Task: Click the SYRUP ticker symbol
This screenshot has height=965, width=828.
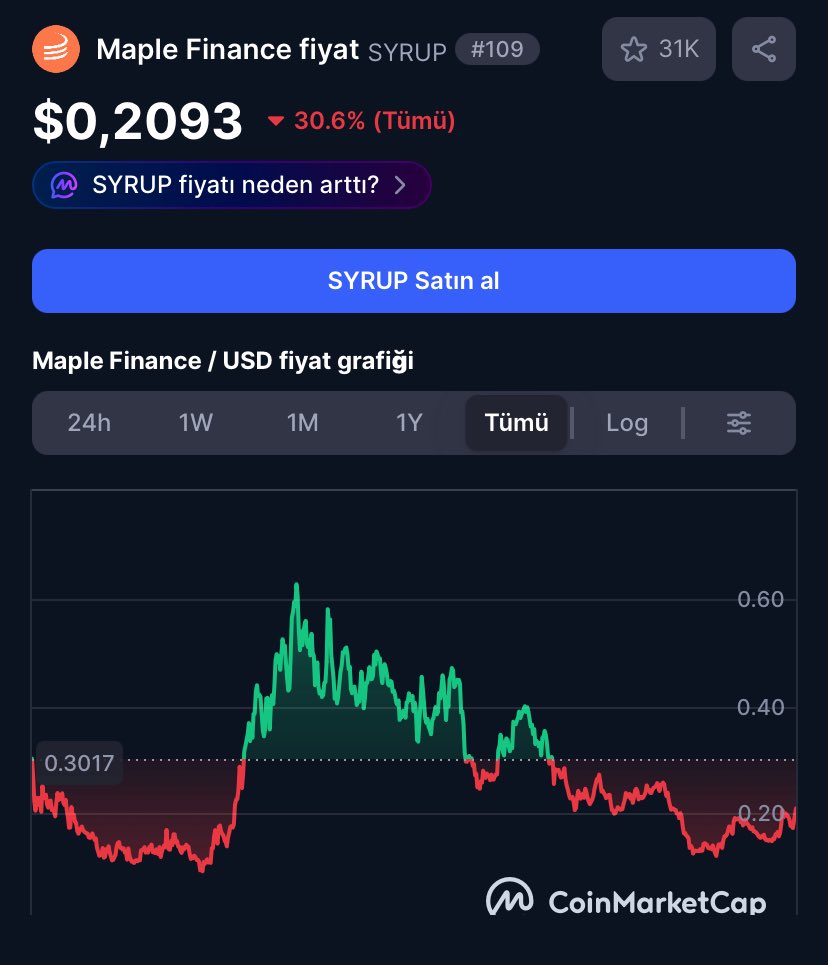Action: 407,52
